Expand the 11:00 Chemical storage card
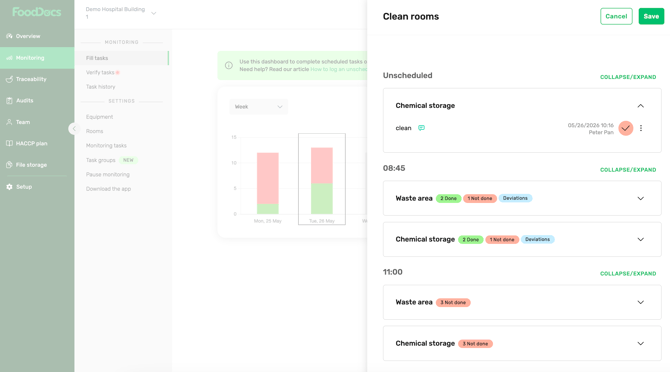670x372 pixels. pos(641,343)
